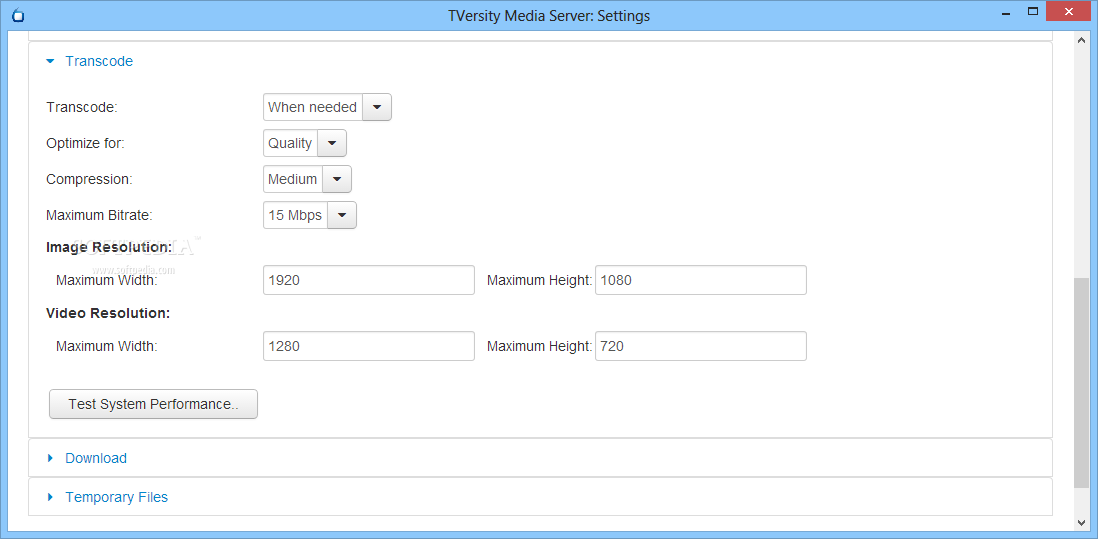Click the Video Maximum Width field 1280

click(369, 346)
